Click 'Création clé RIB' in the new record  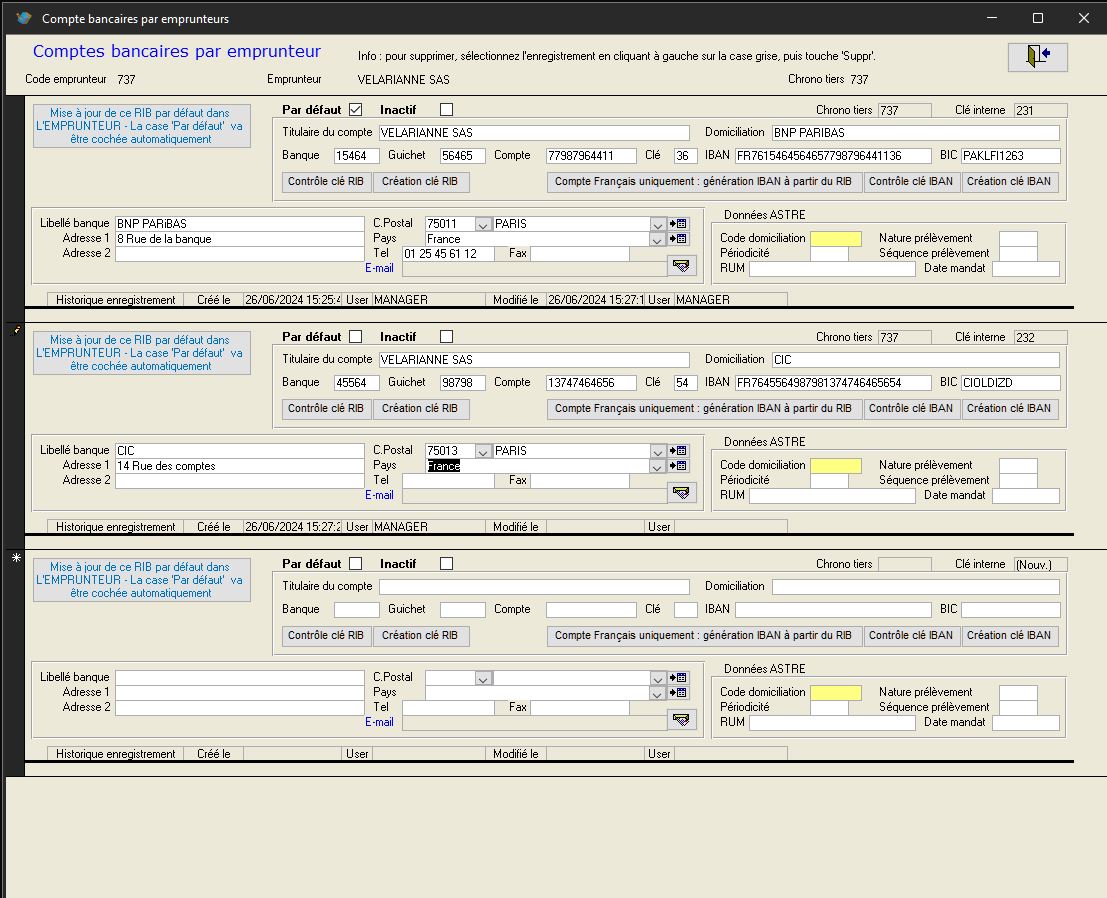tap(420, 635)
